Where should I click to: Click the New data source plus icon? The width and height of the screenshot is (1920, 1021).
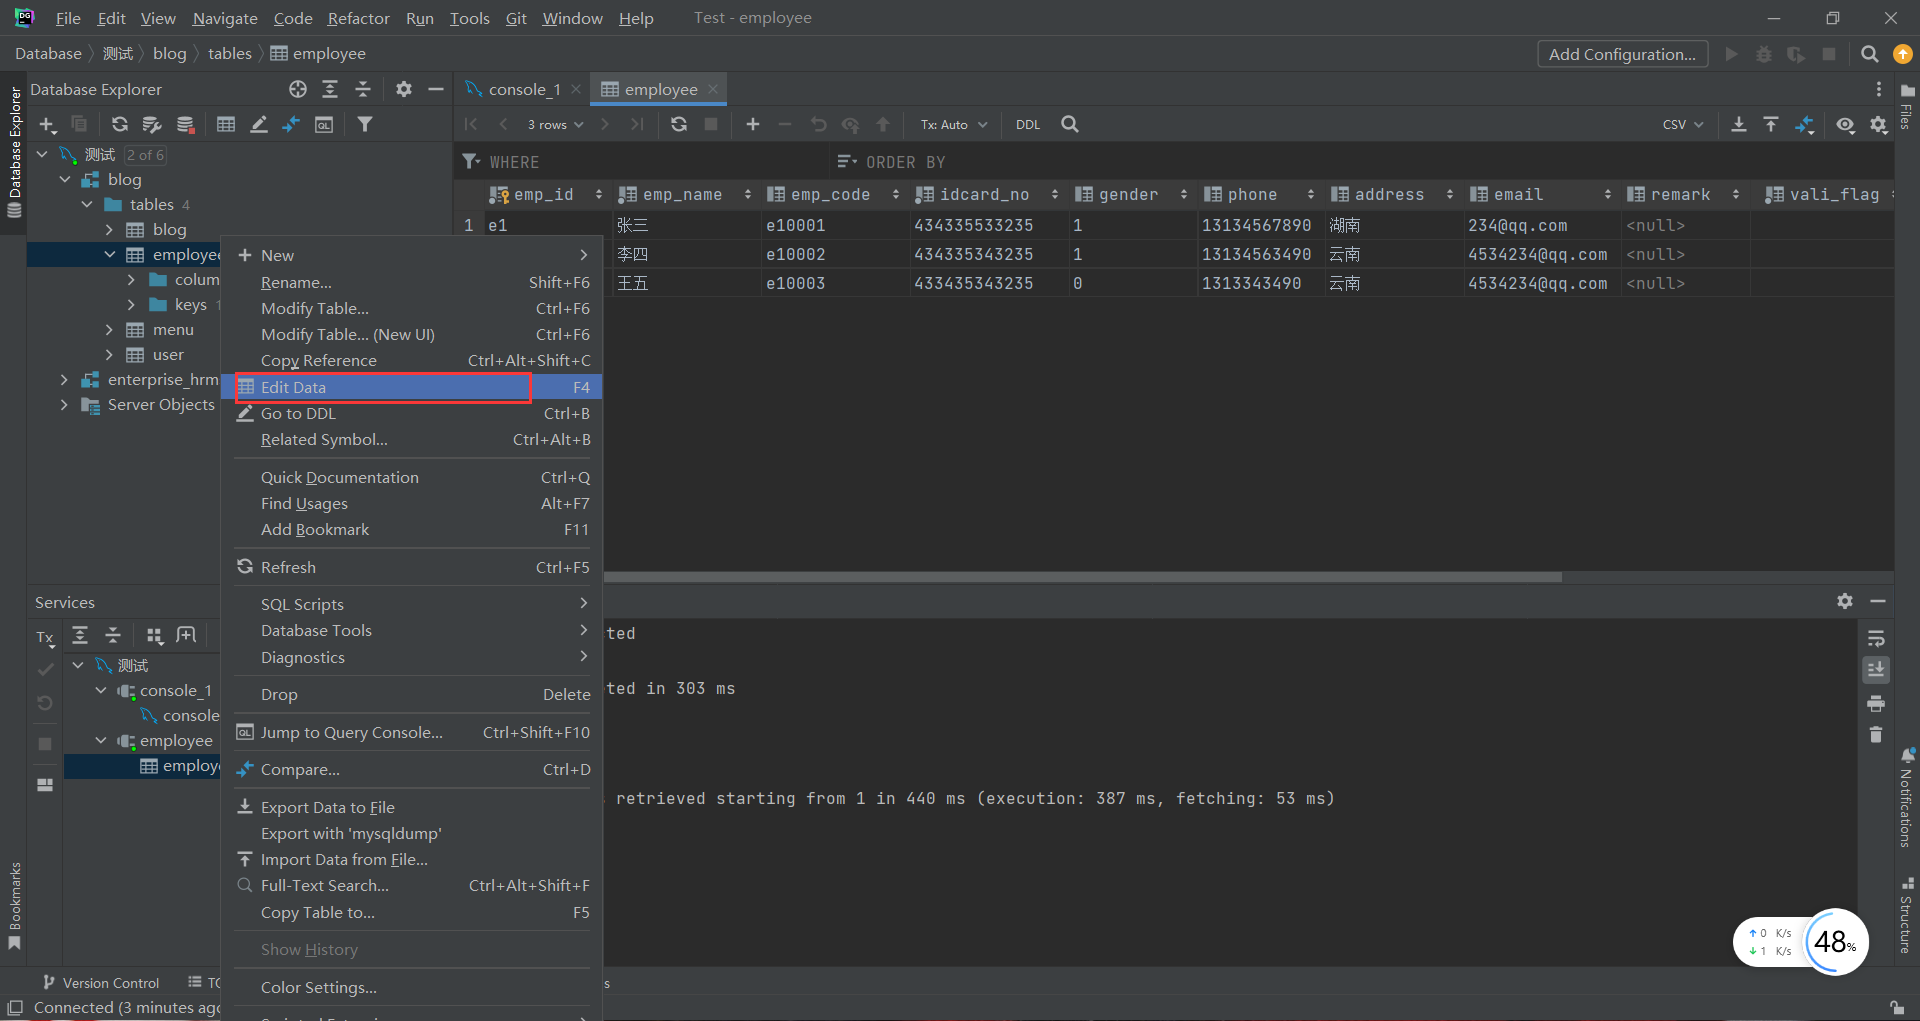(x=47, y=124)
